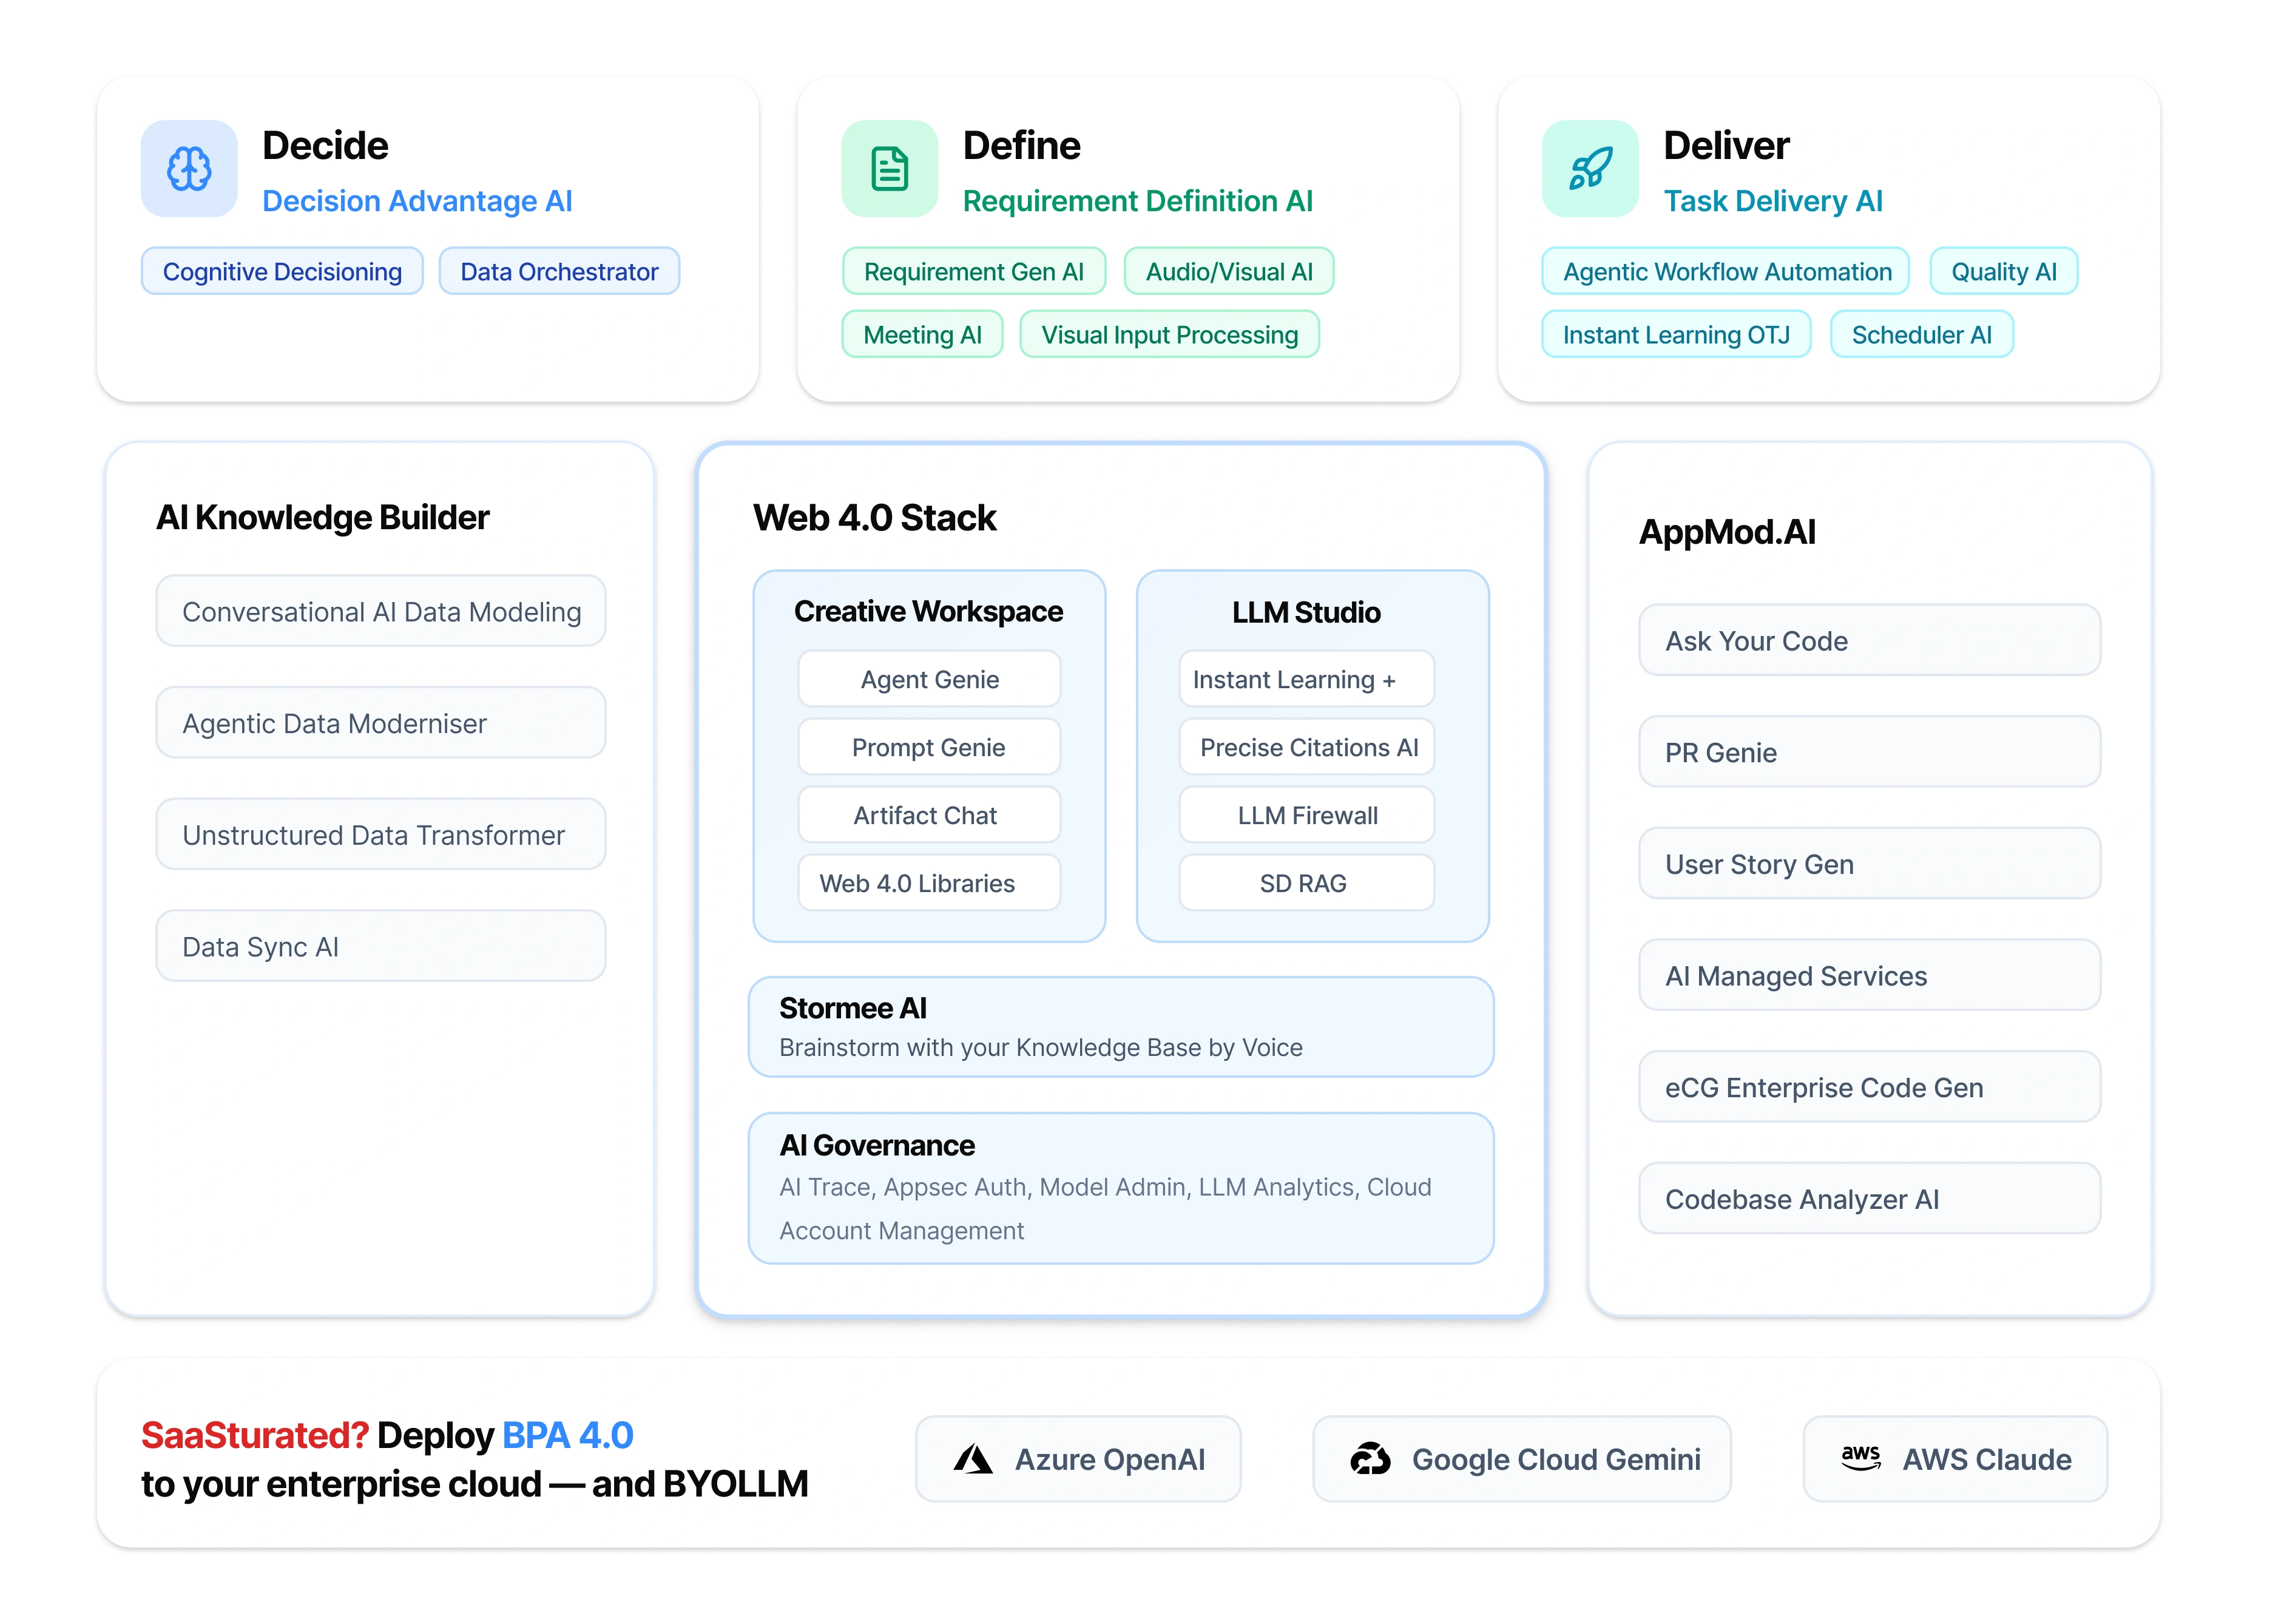Click the Azure logo icon

coord(972,1459)
